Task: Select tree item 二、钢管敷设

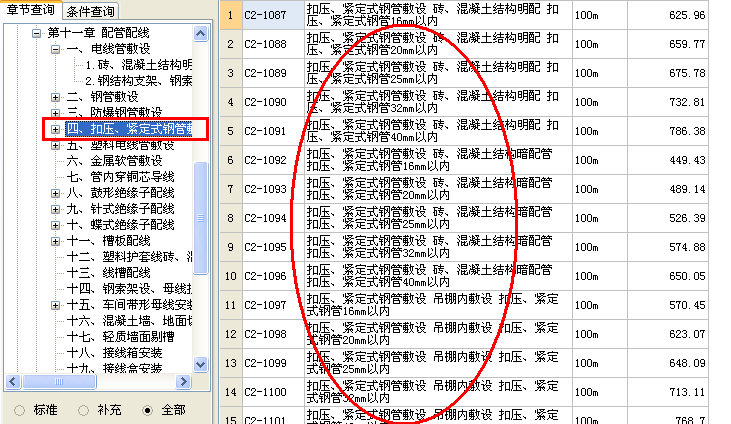Action: [103, 97]
